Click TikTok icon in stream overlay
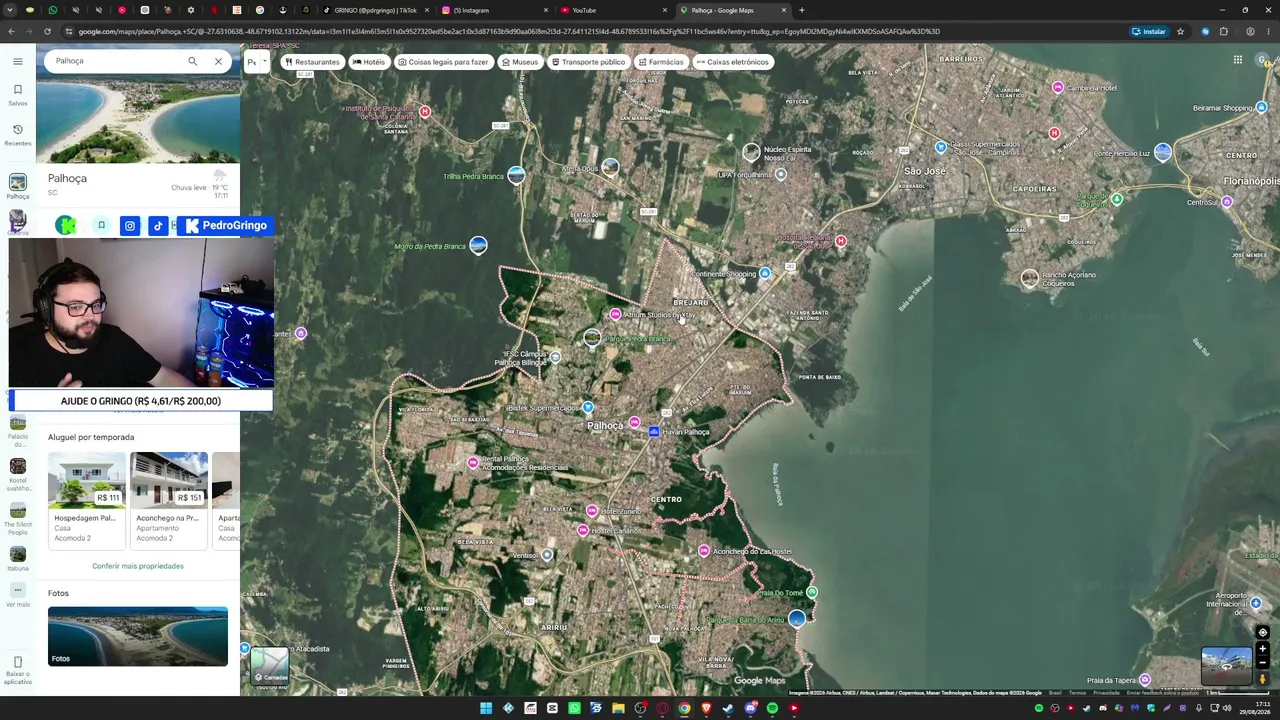The height and width of the screenshot is (720, 1280). [x=158, y=226]
